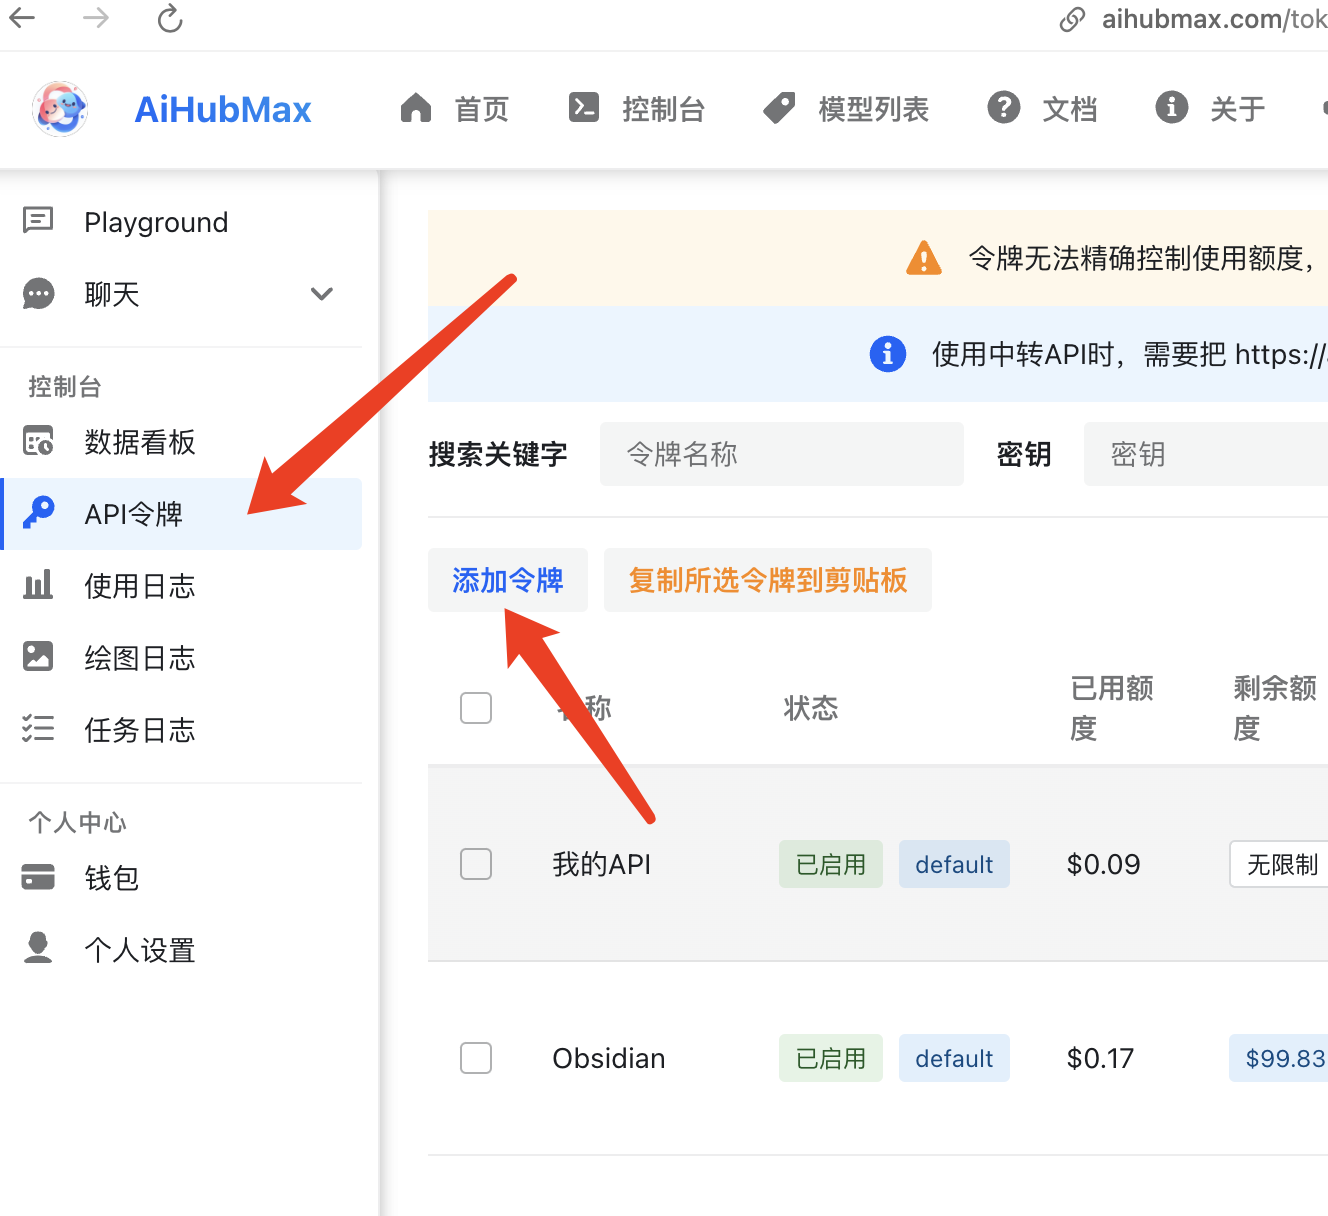
Task: Open 使用日志 usage log in the sidebar
Action: pyautogui.click(x=139, y=586)
